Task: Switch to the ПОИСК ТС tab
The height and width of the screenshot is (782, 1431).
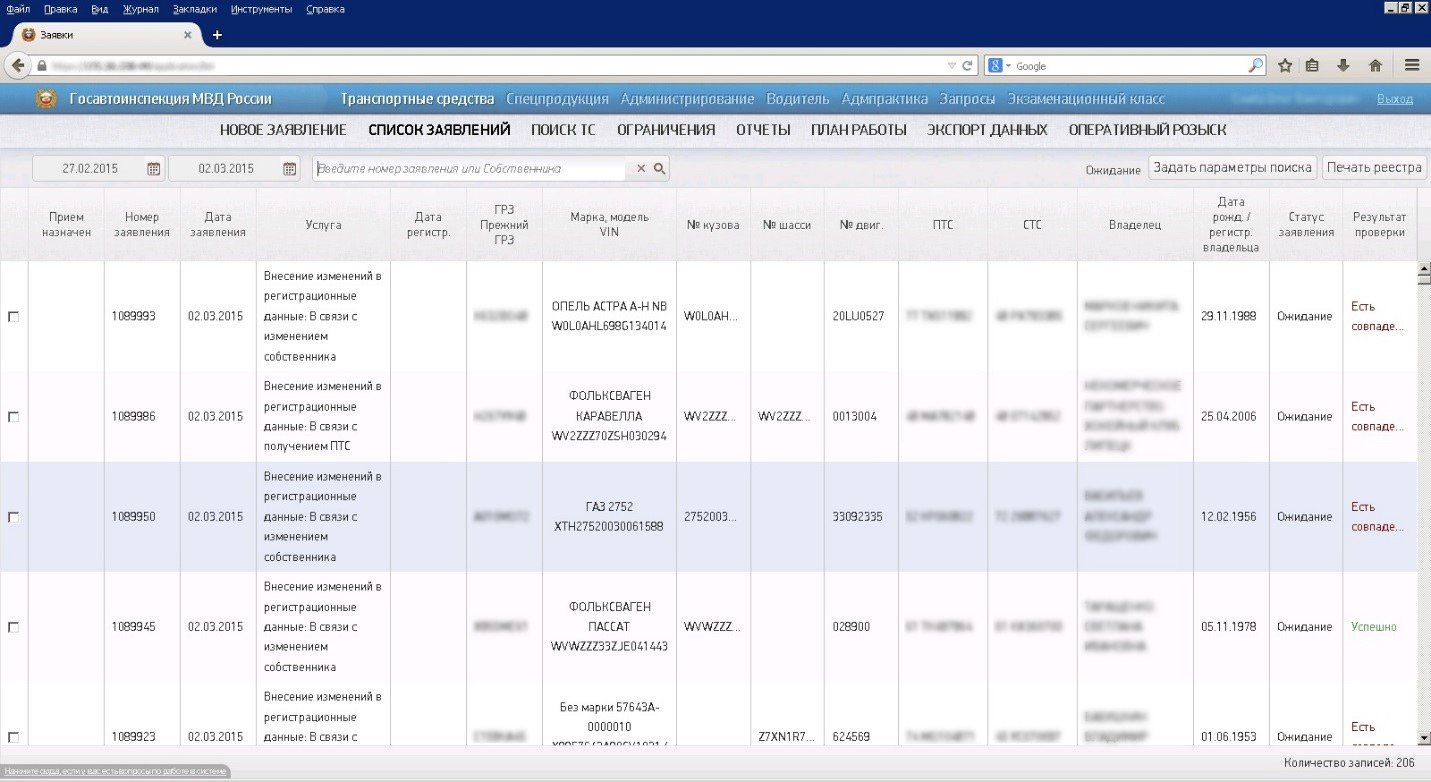Action: 563,130
